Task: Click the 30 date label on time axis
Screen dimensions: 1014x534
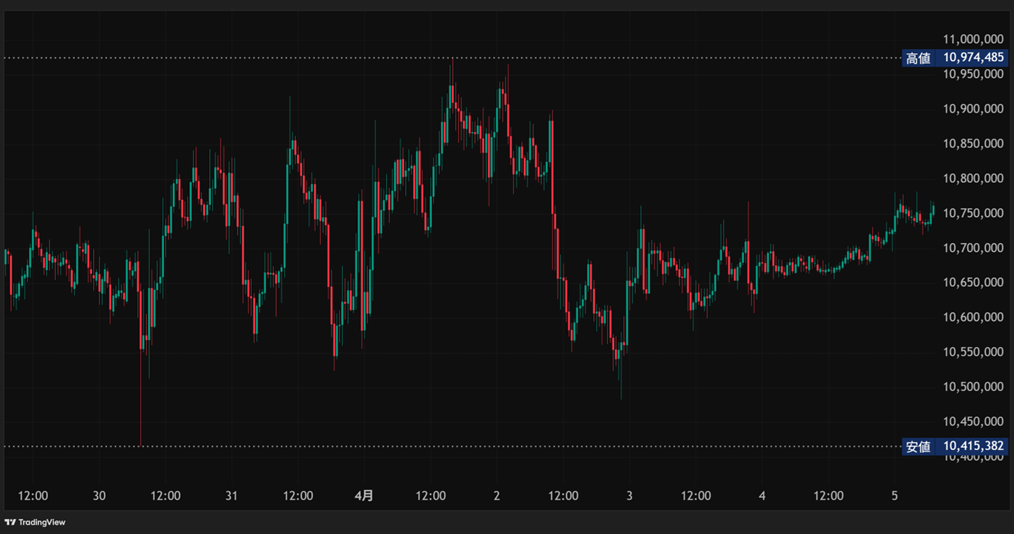Action: tap(99, 496)
